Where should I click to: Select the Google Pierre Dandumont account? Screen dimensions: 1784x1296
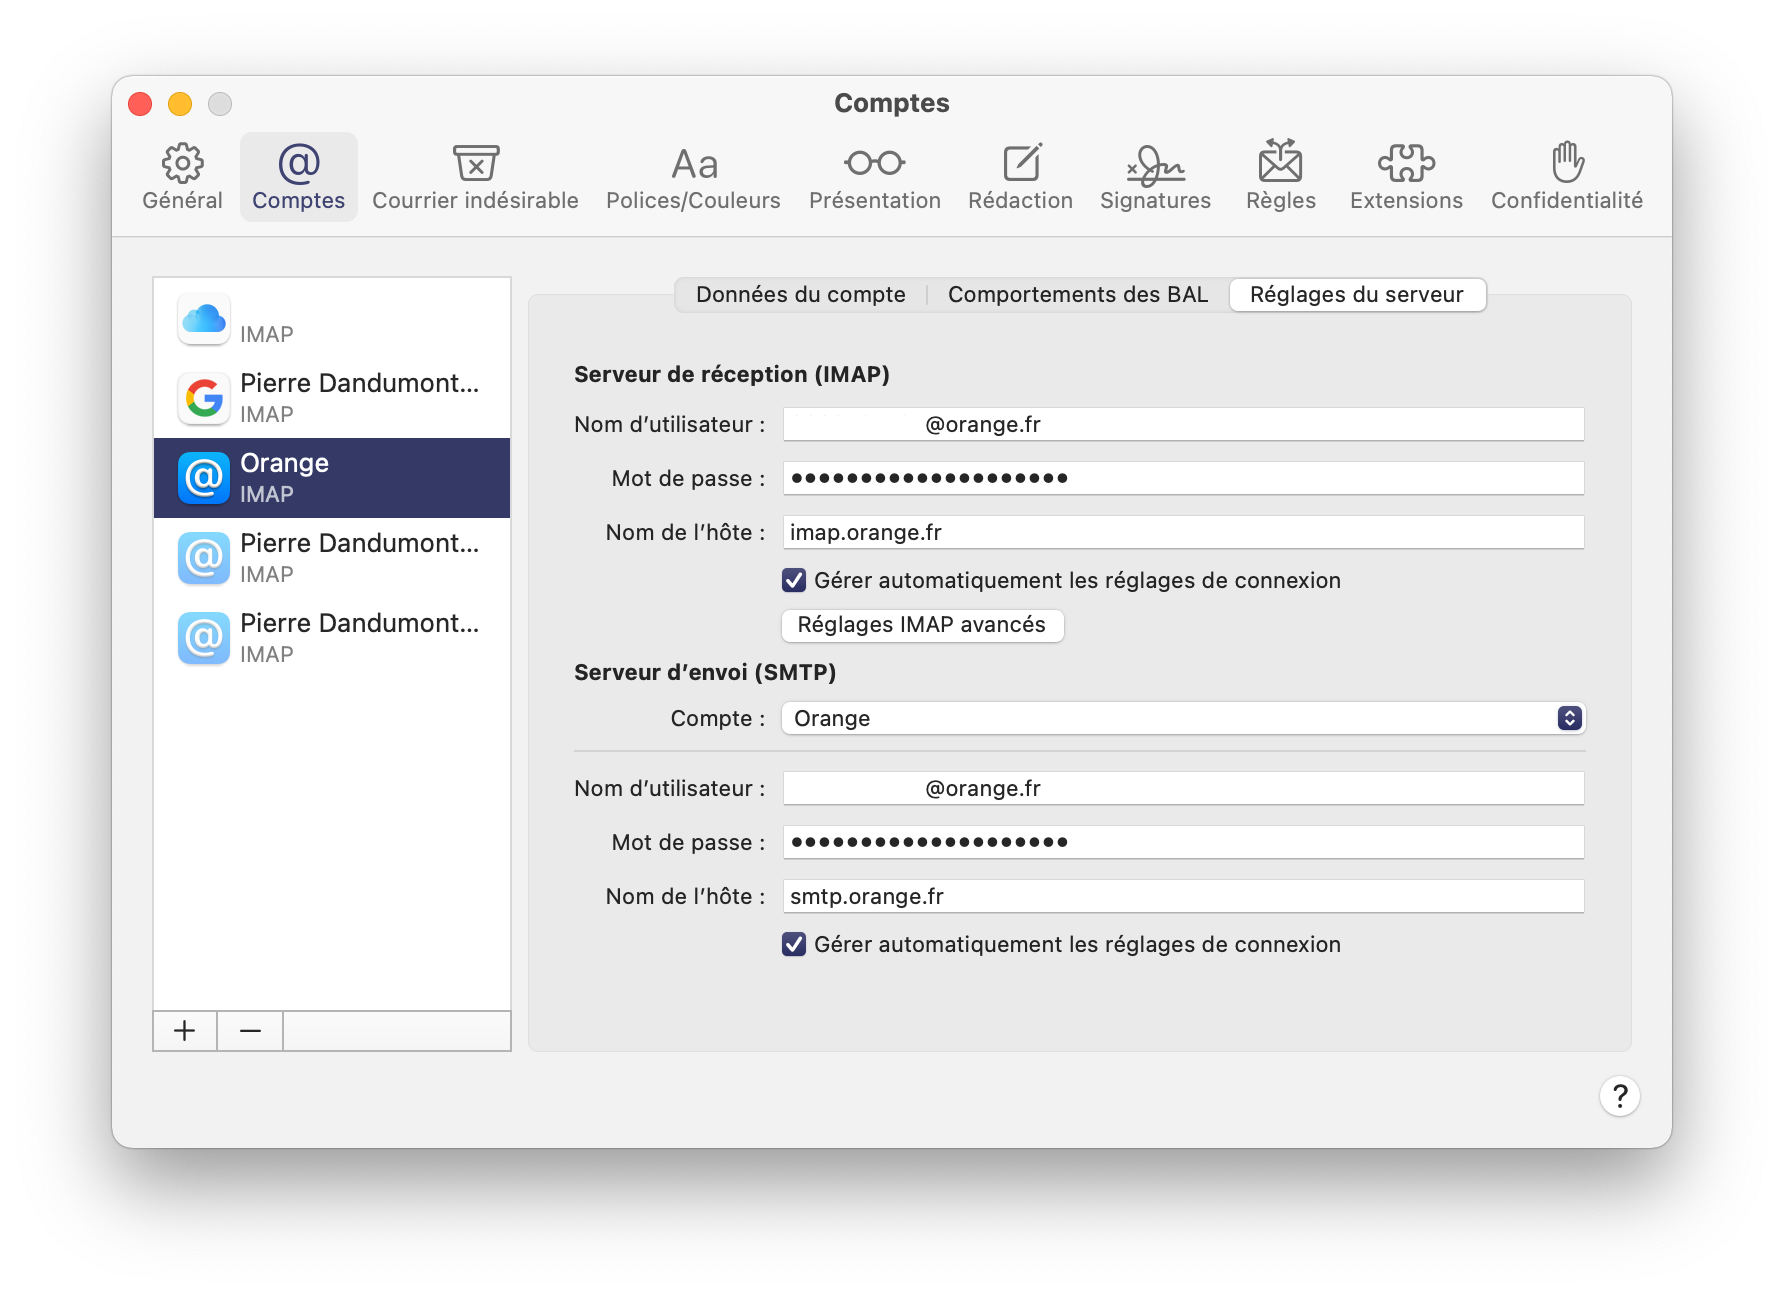(332, 398)
